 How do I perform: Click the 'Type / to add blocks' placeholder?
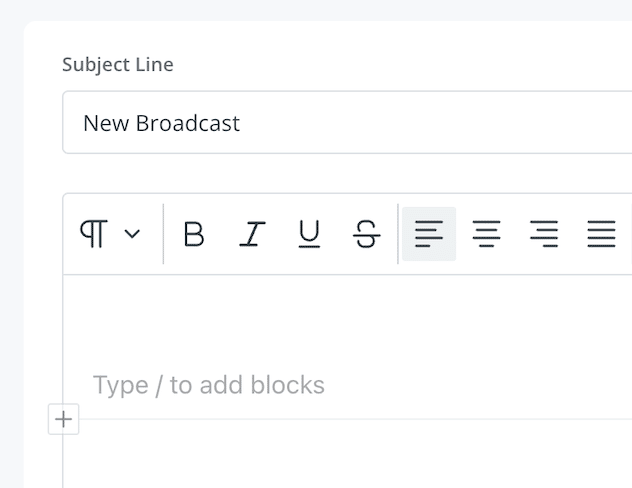[x=208, y=385]
